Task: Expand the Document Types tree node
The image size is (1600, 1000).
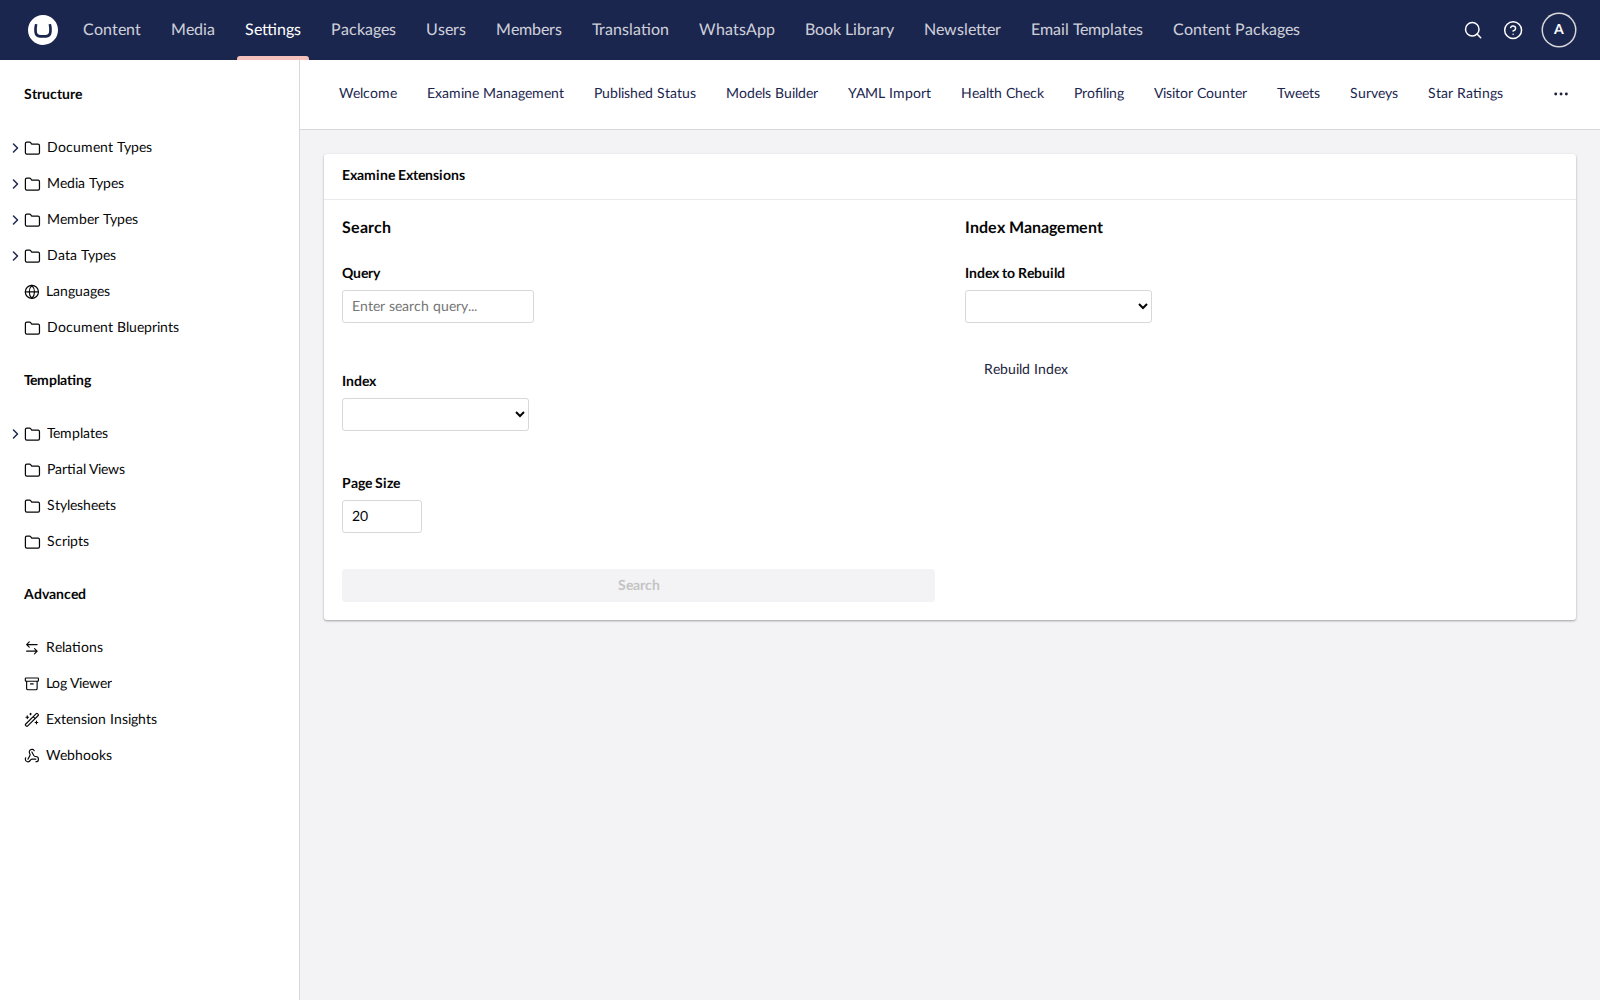Action: (15, 148)
